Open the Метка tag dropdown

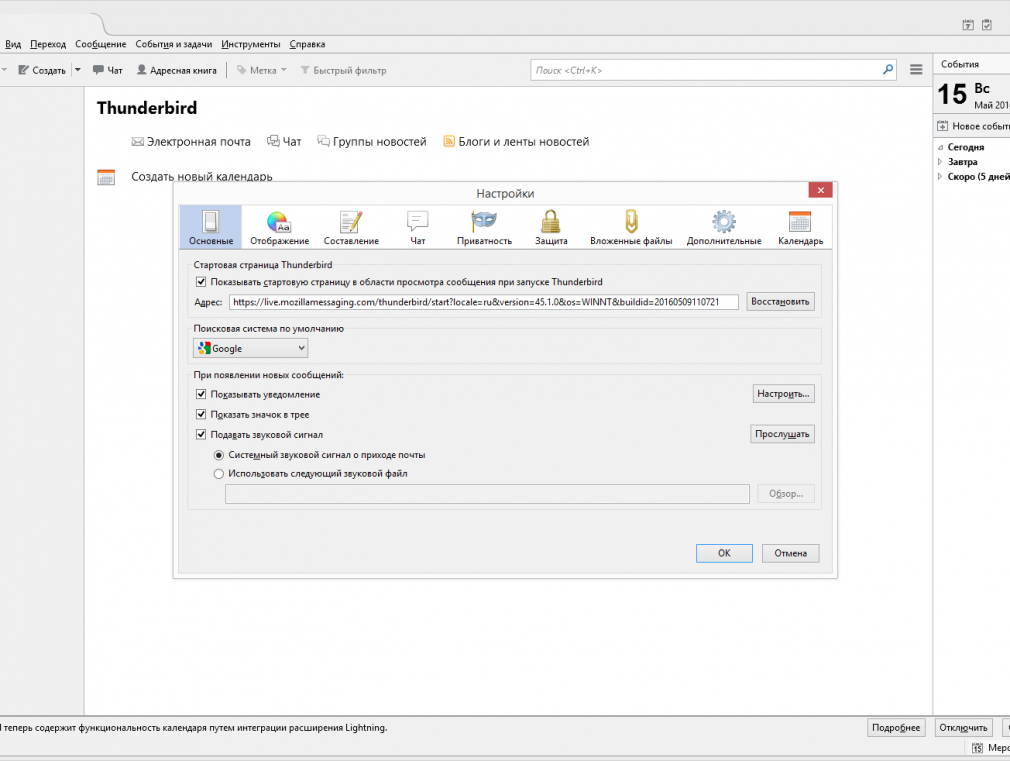coord(262,70)
